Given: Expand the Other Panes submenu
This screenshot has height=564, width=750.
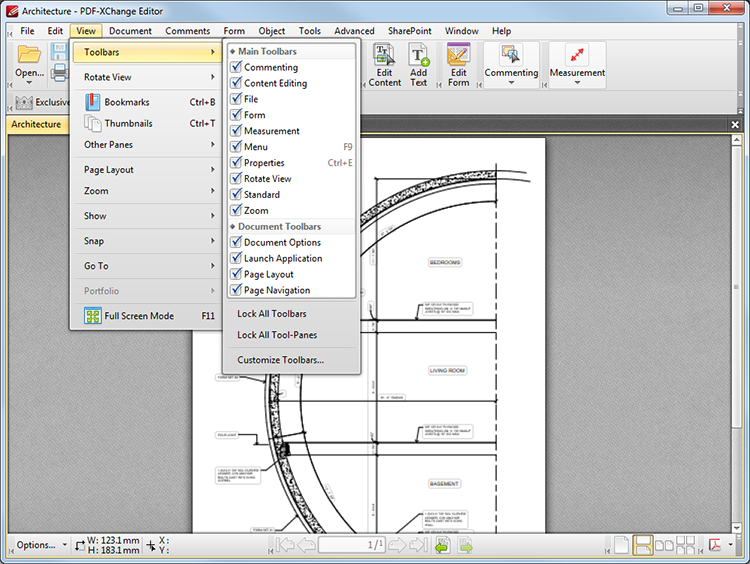Looking at the screenshot, I should click(148, 144).
